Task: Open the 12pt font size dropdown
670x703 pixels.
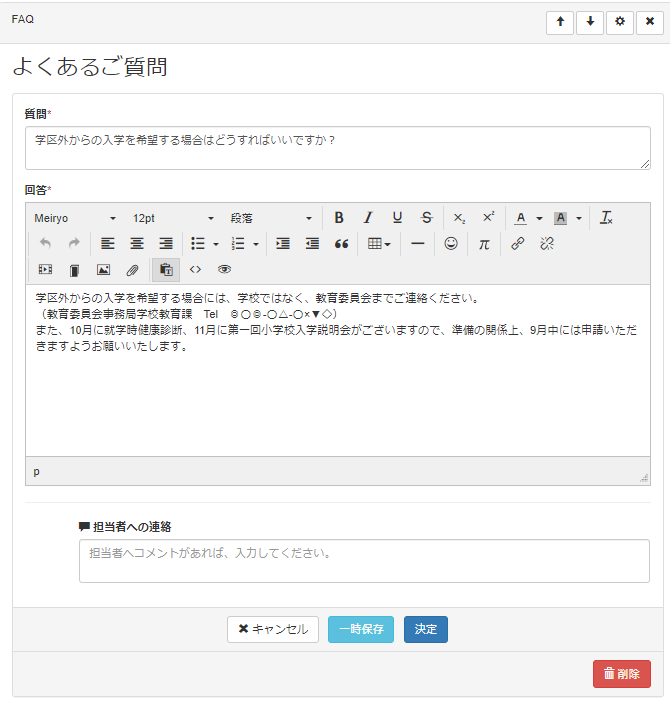Action: coord(173,218)
